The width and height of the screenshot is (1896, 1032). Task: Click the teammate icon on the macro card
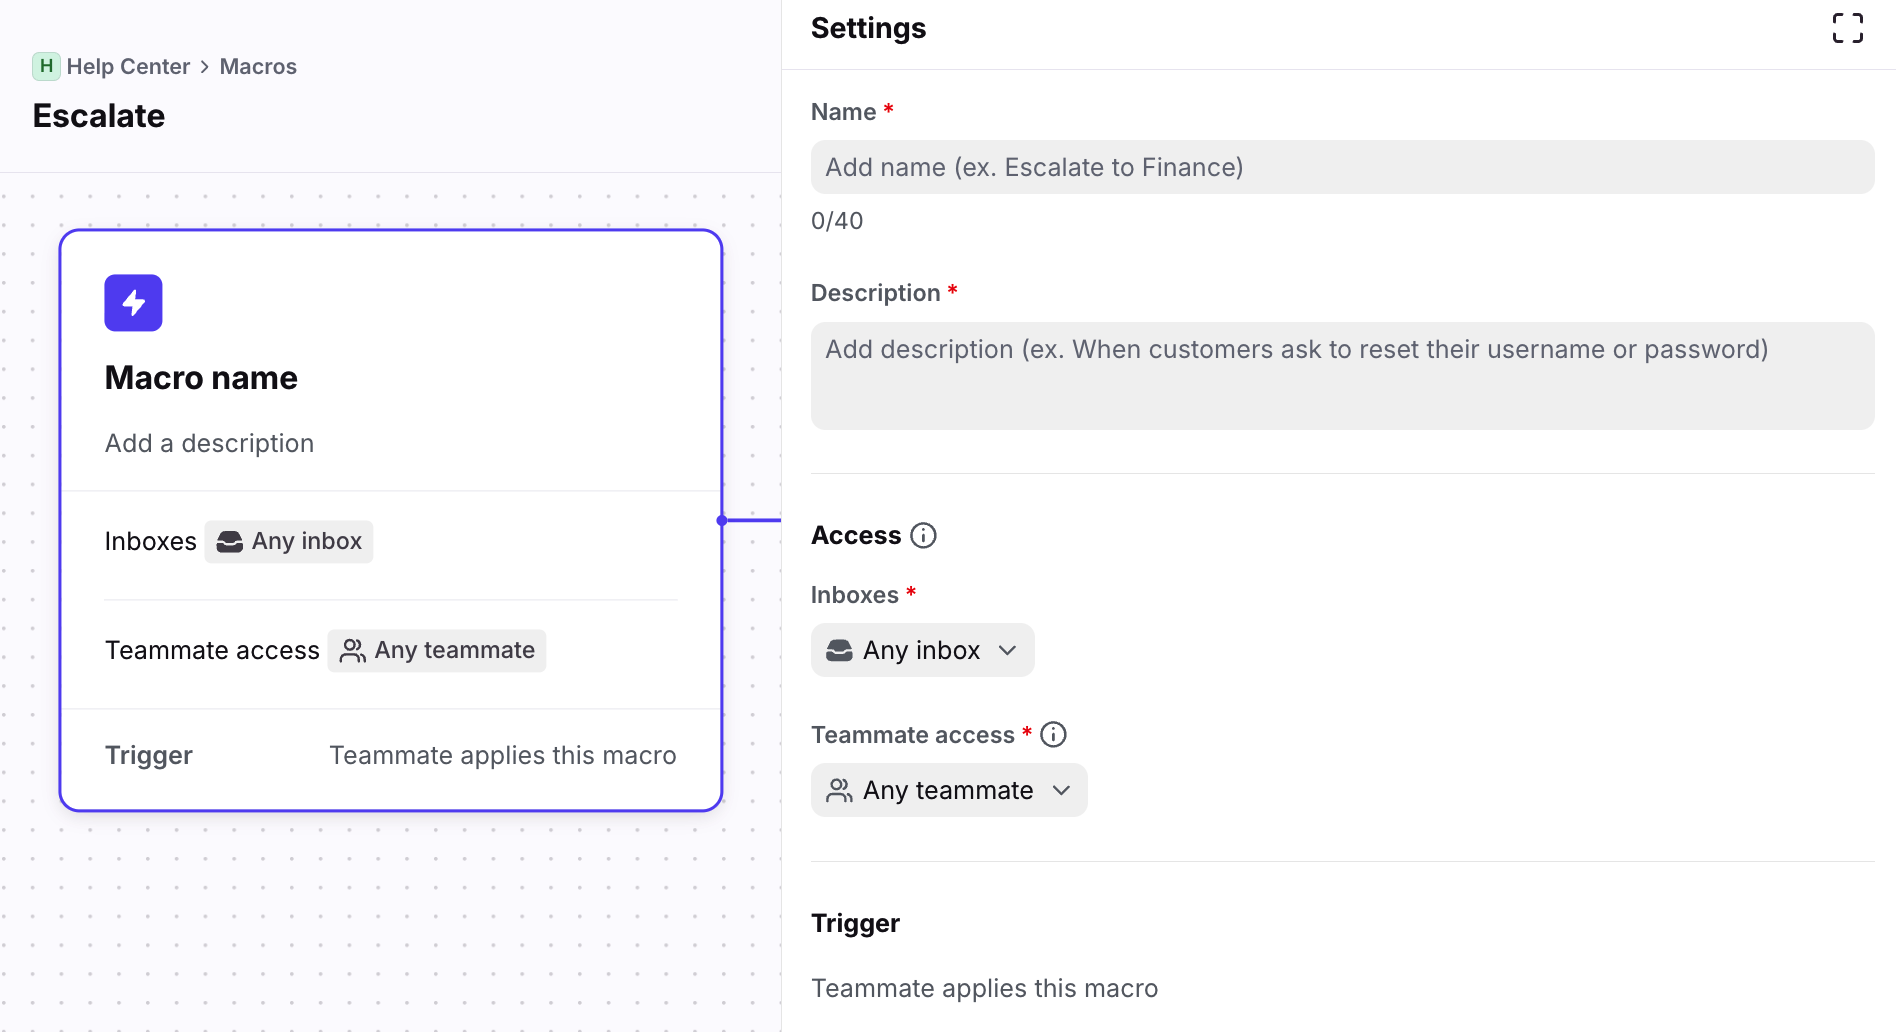click(352, 651)
